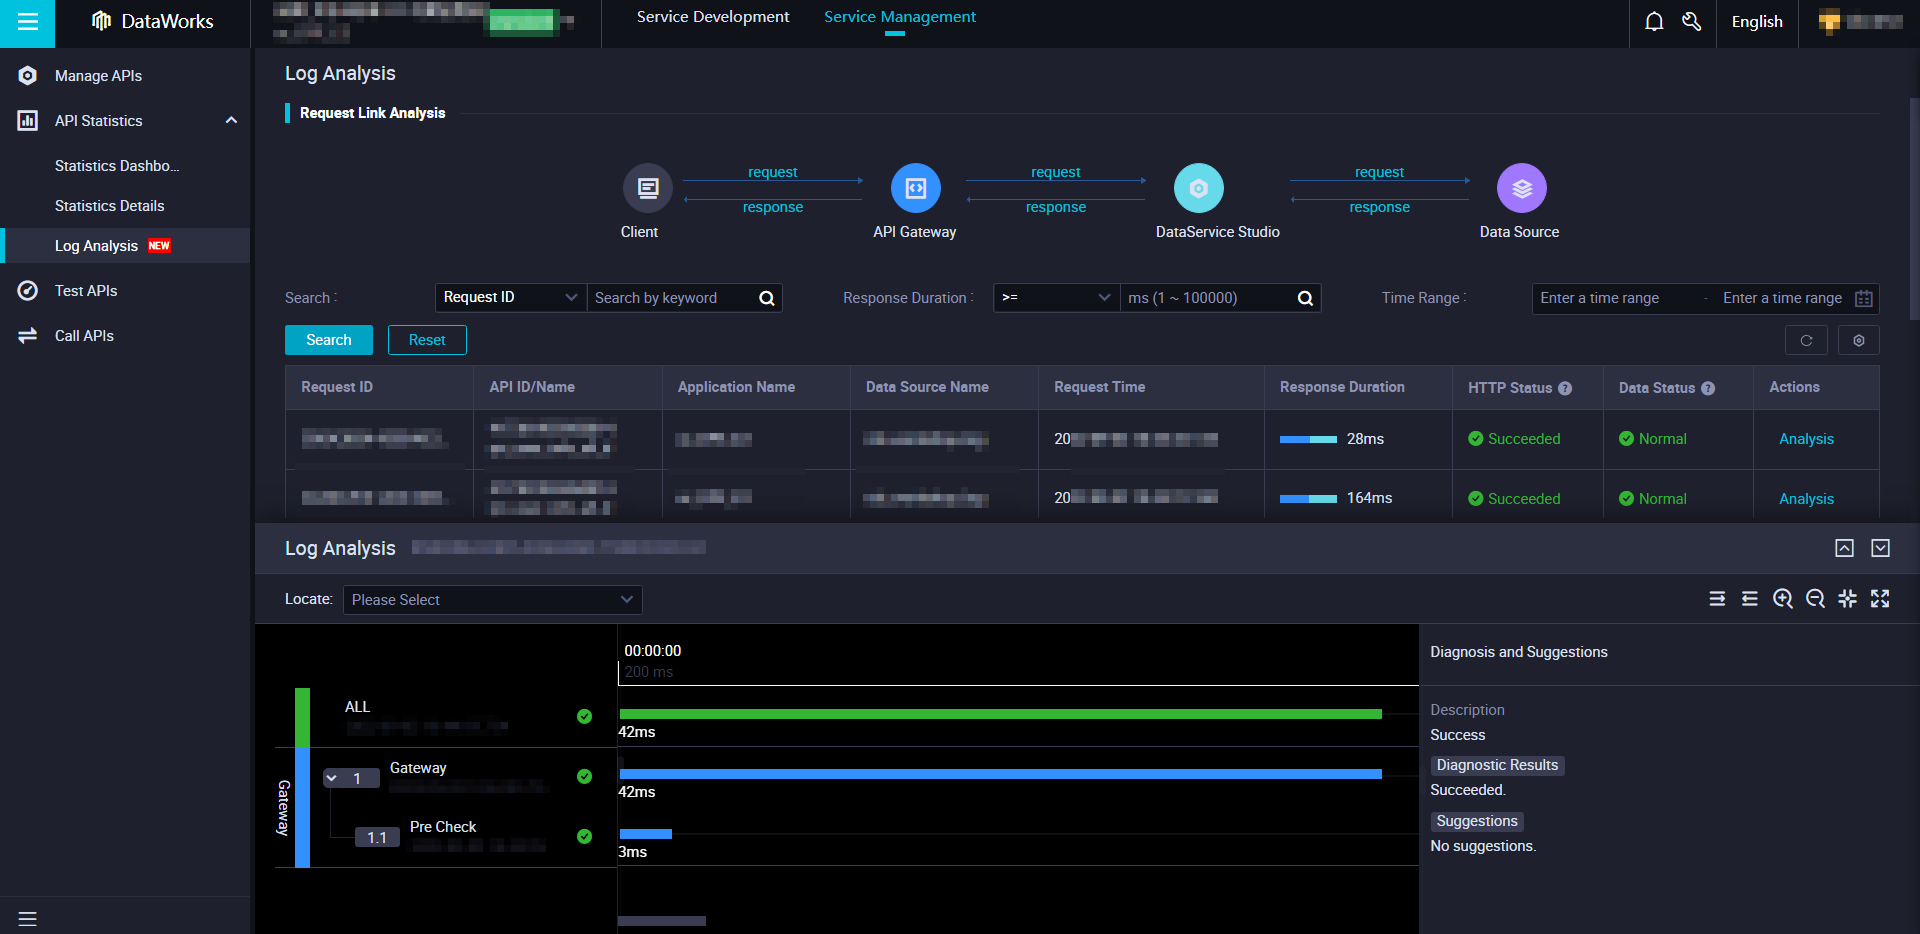This screenshot has width=1920, height=934.
Task: Open table column settings gear
Action: 1858,340
